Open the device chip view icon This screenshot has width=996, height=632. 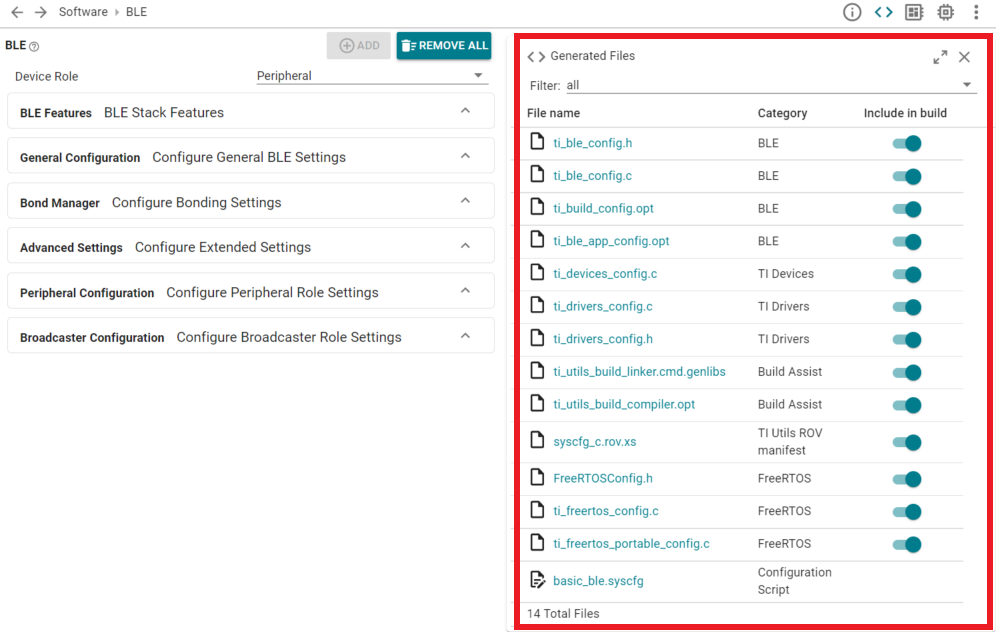click(945, 12)
